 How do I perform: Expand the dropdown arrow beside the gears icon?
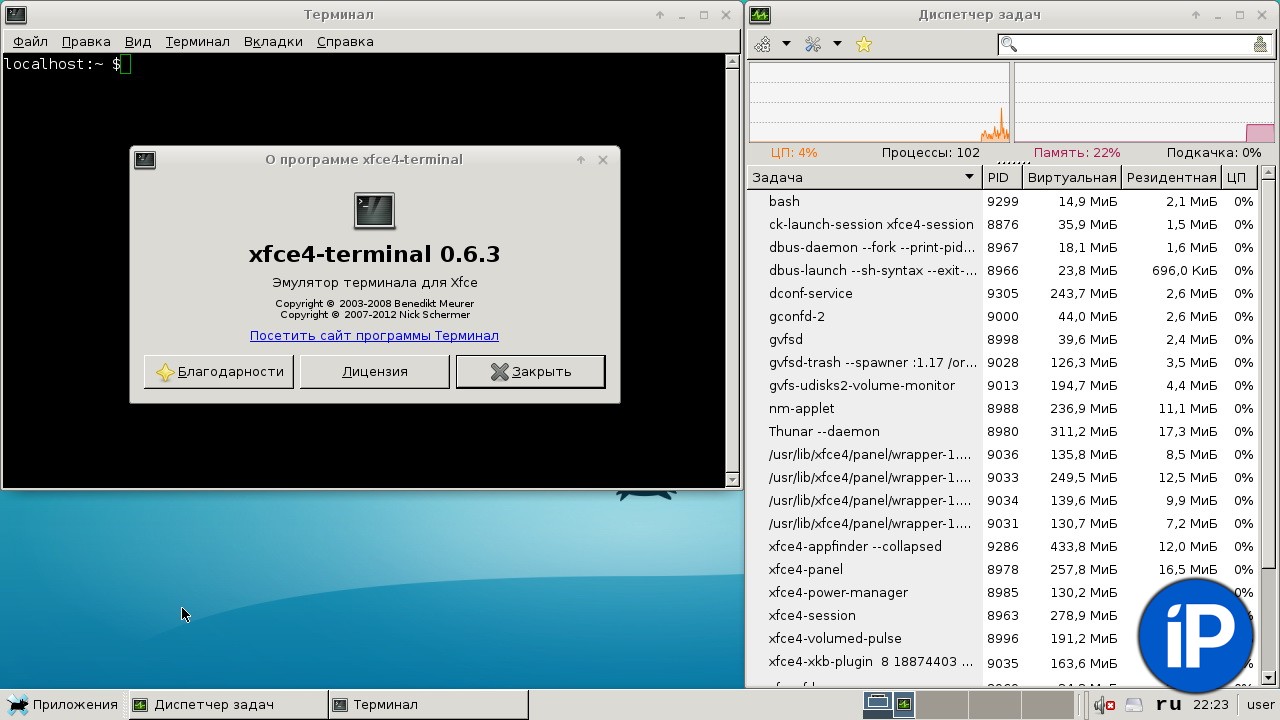(x=786, y=44)
